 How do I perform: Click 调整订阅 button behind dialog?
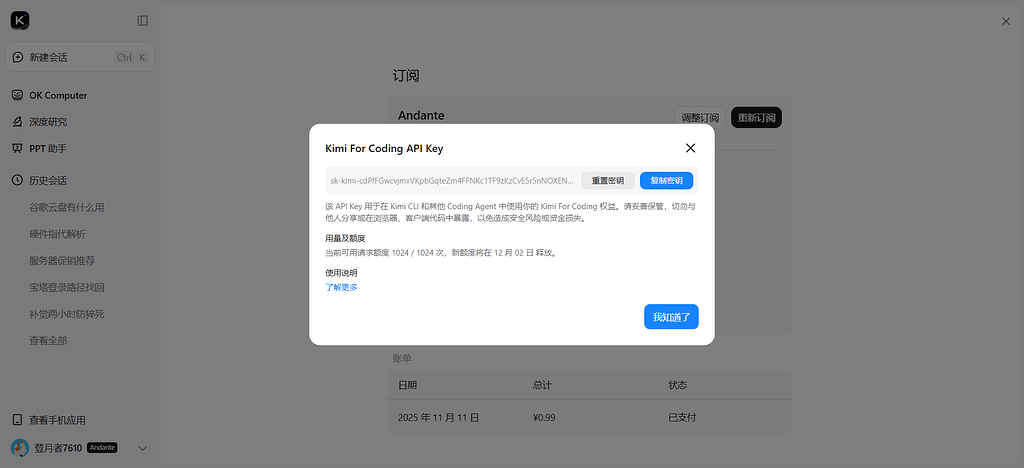[x=700, y=118]
